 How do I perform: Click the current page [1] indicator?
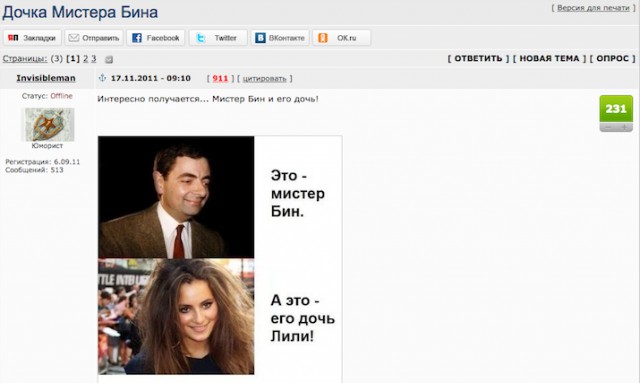pos(73,59)
